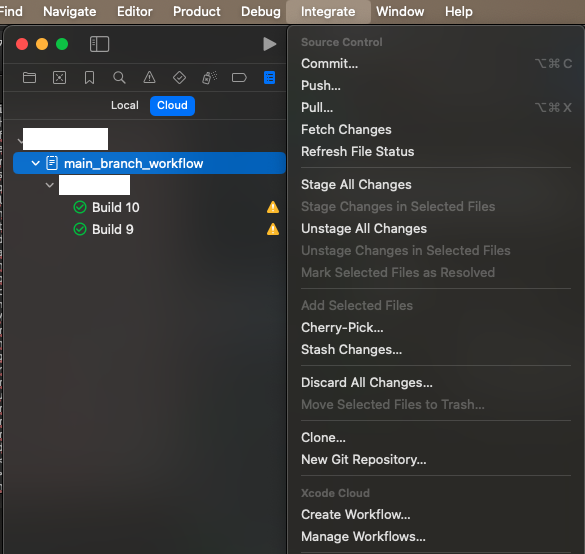Switch to the Cloud reports tab
Screen dimensions: 585x554
click(172, 106)
